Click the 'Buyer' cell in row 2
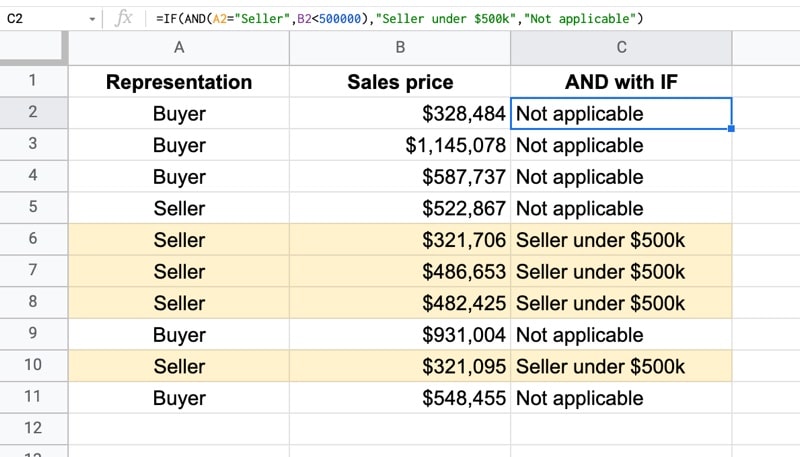 point(179,113)
